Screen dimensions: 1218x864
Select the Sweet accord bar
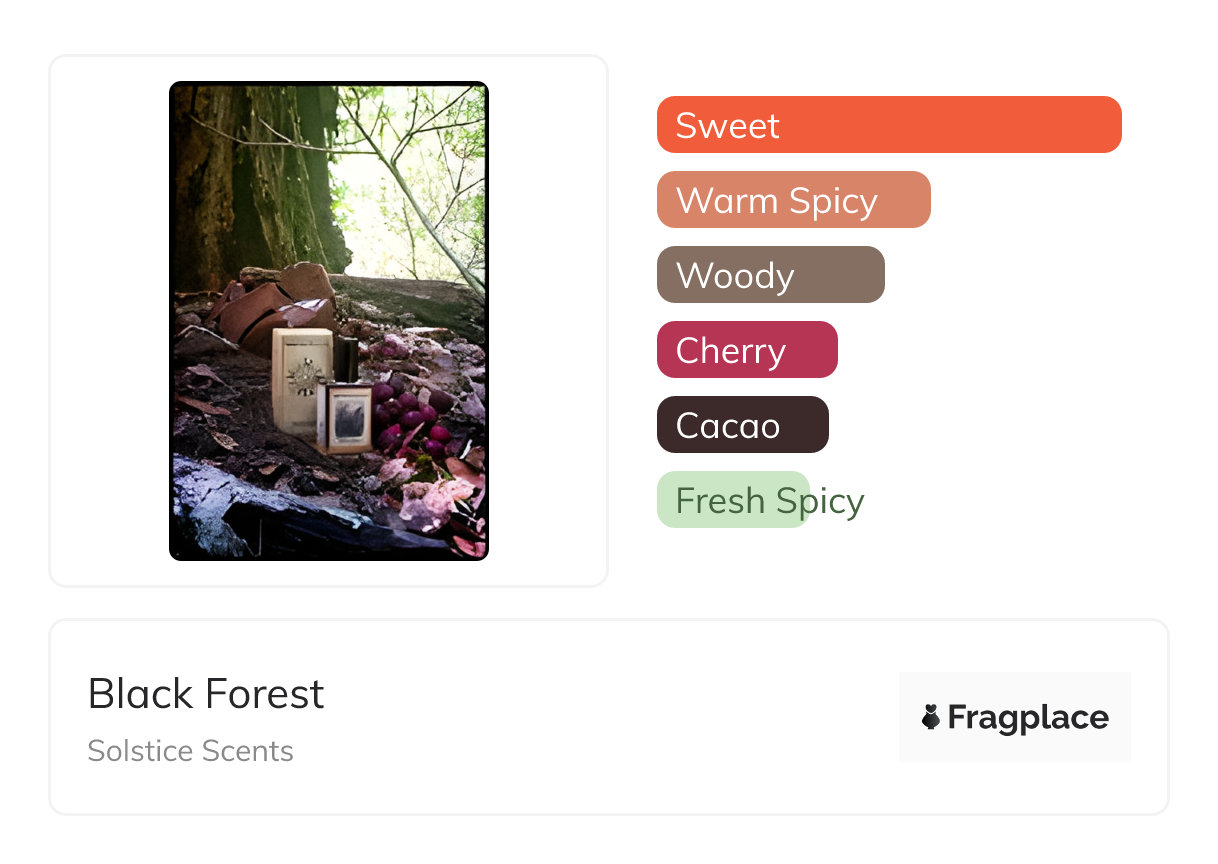point(888,125)
